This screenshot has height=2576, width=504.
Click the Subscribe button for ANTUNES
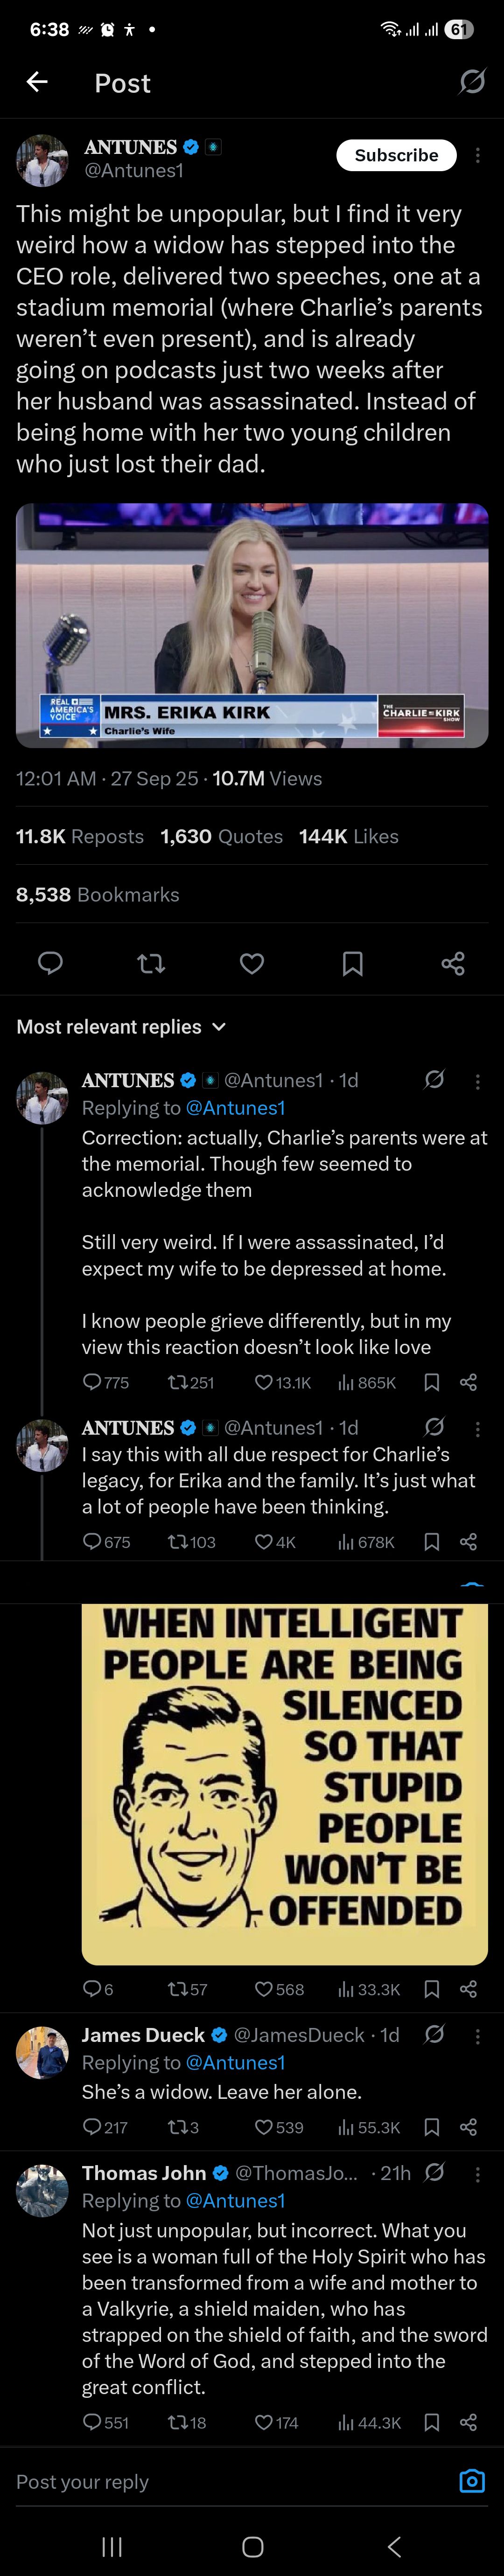[x=396, y=155]
